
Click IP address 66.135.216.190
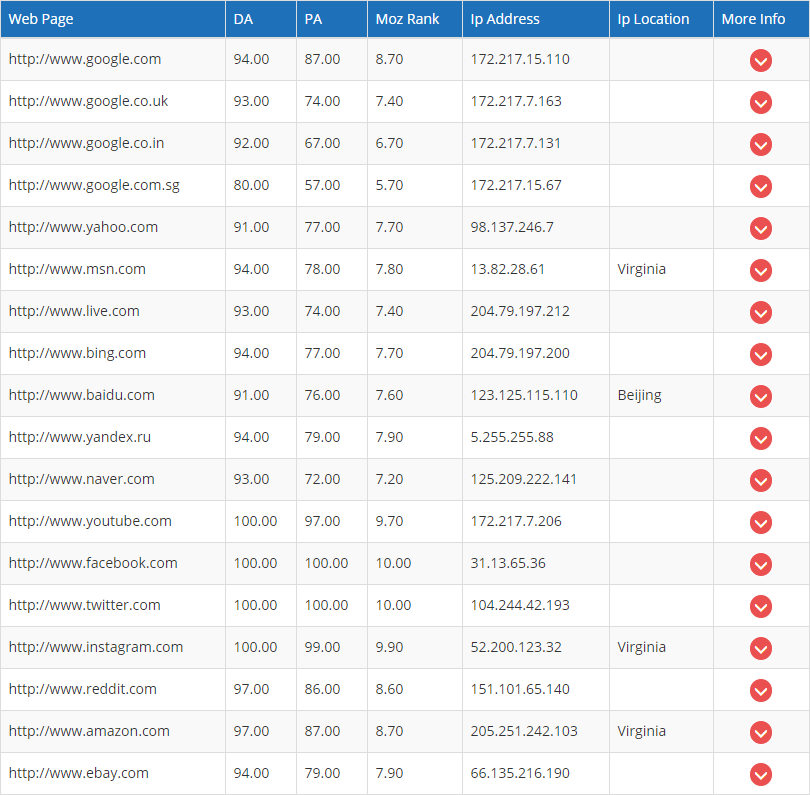[x=520, y=773]
